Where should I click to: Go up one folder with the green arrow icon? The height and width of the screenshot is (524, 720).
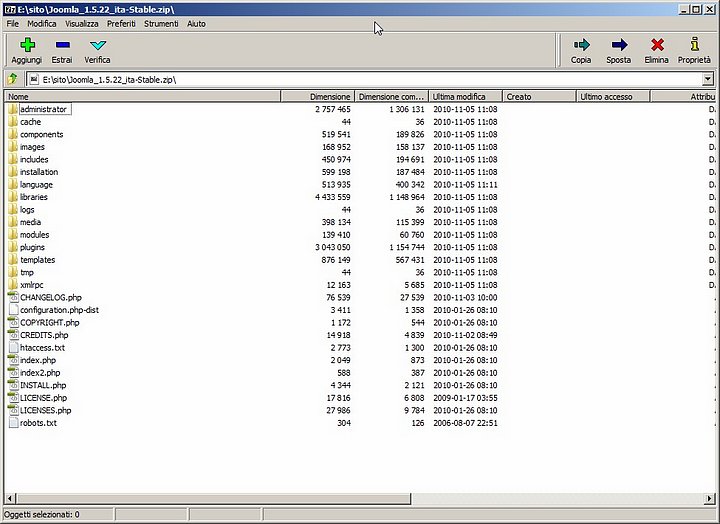tap(13, 79)
